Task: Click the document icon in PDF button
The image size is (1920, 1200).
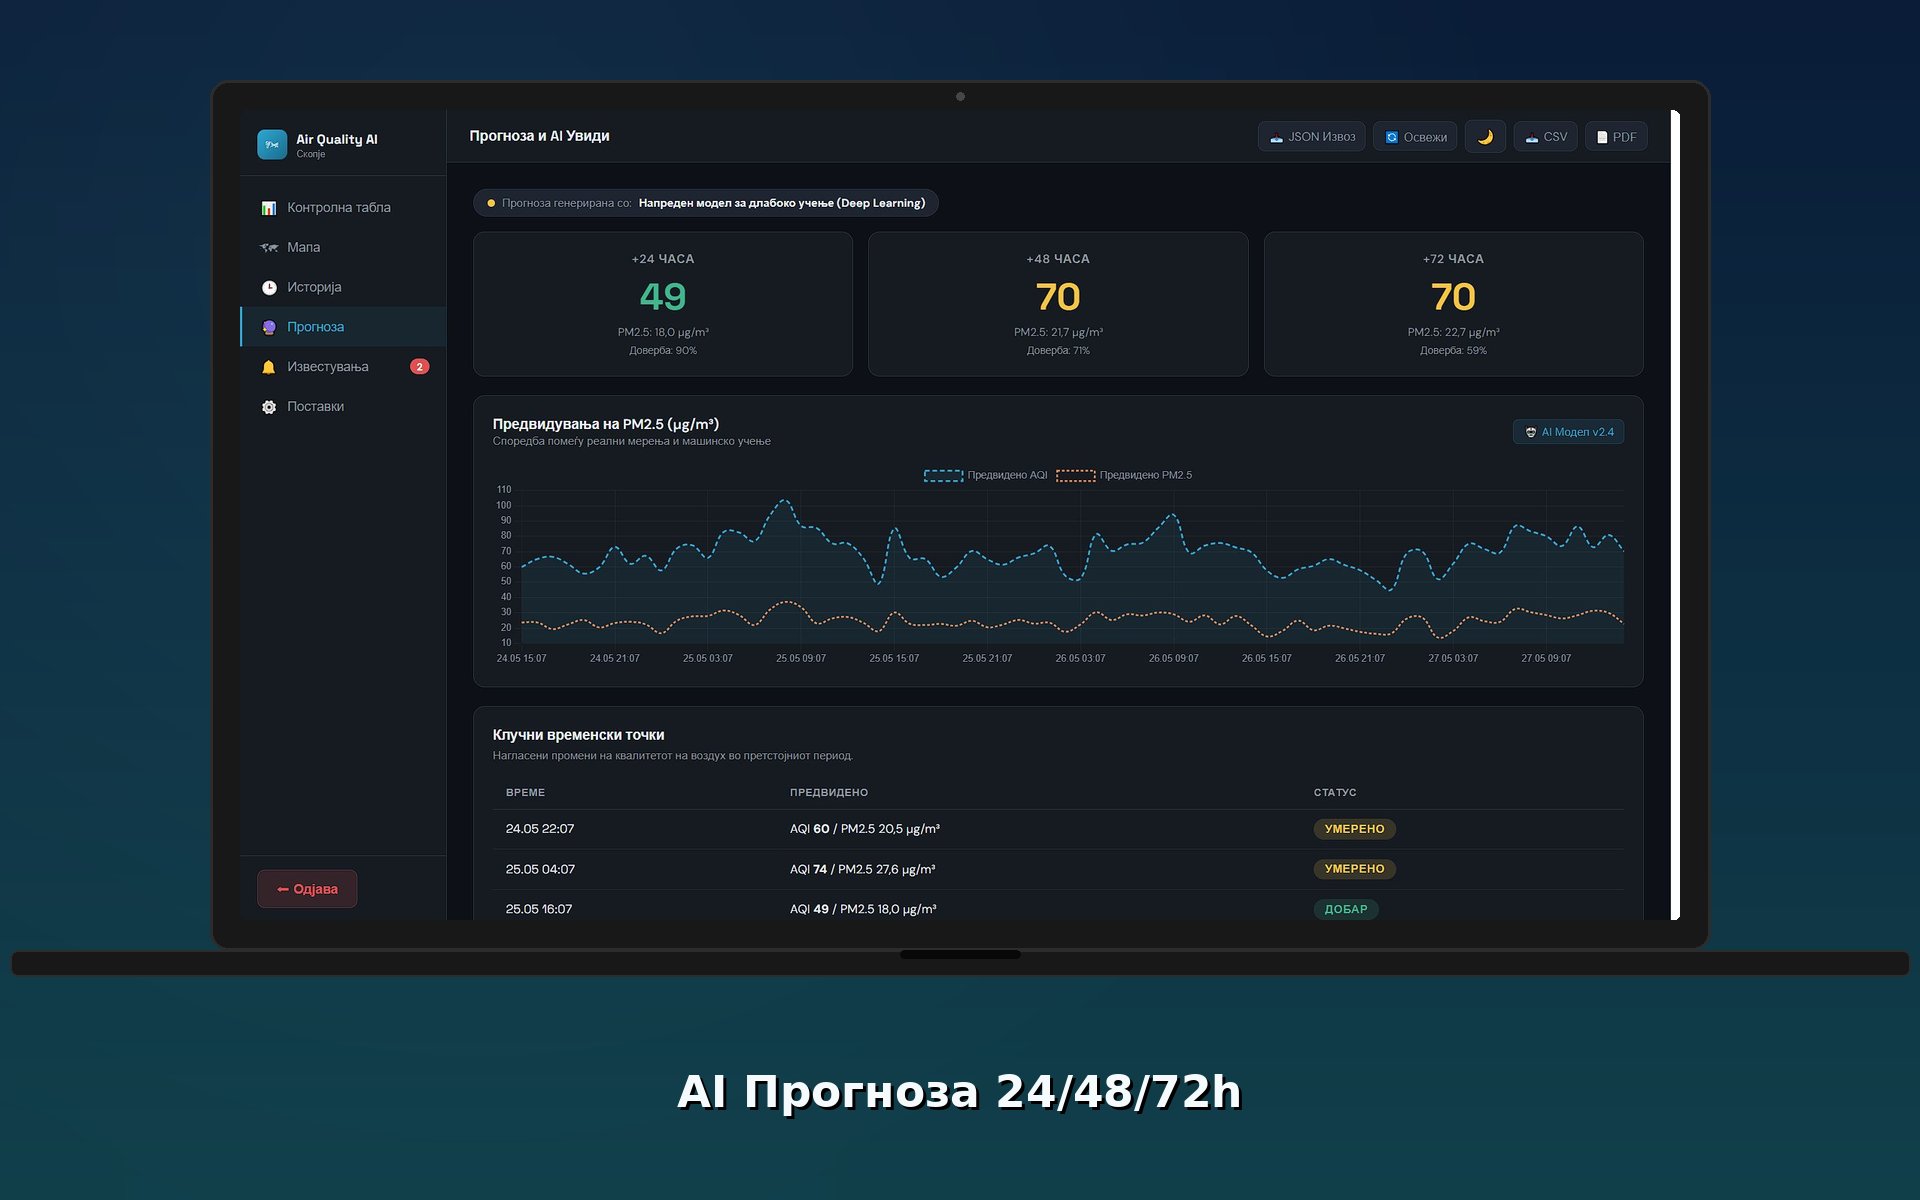Action: tap(1602, 138)
